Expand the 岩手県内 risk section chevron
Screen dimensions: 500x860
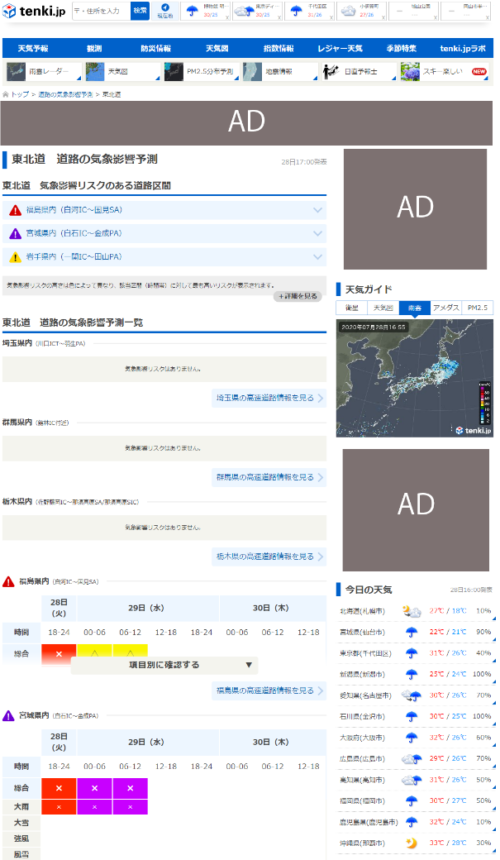tap(317, 257)
